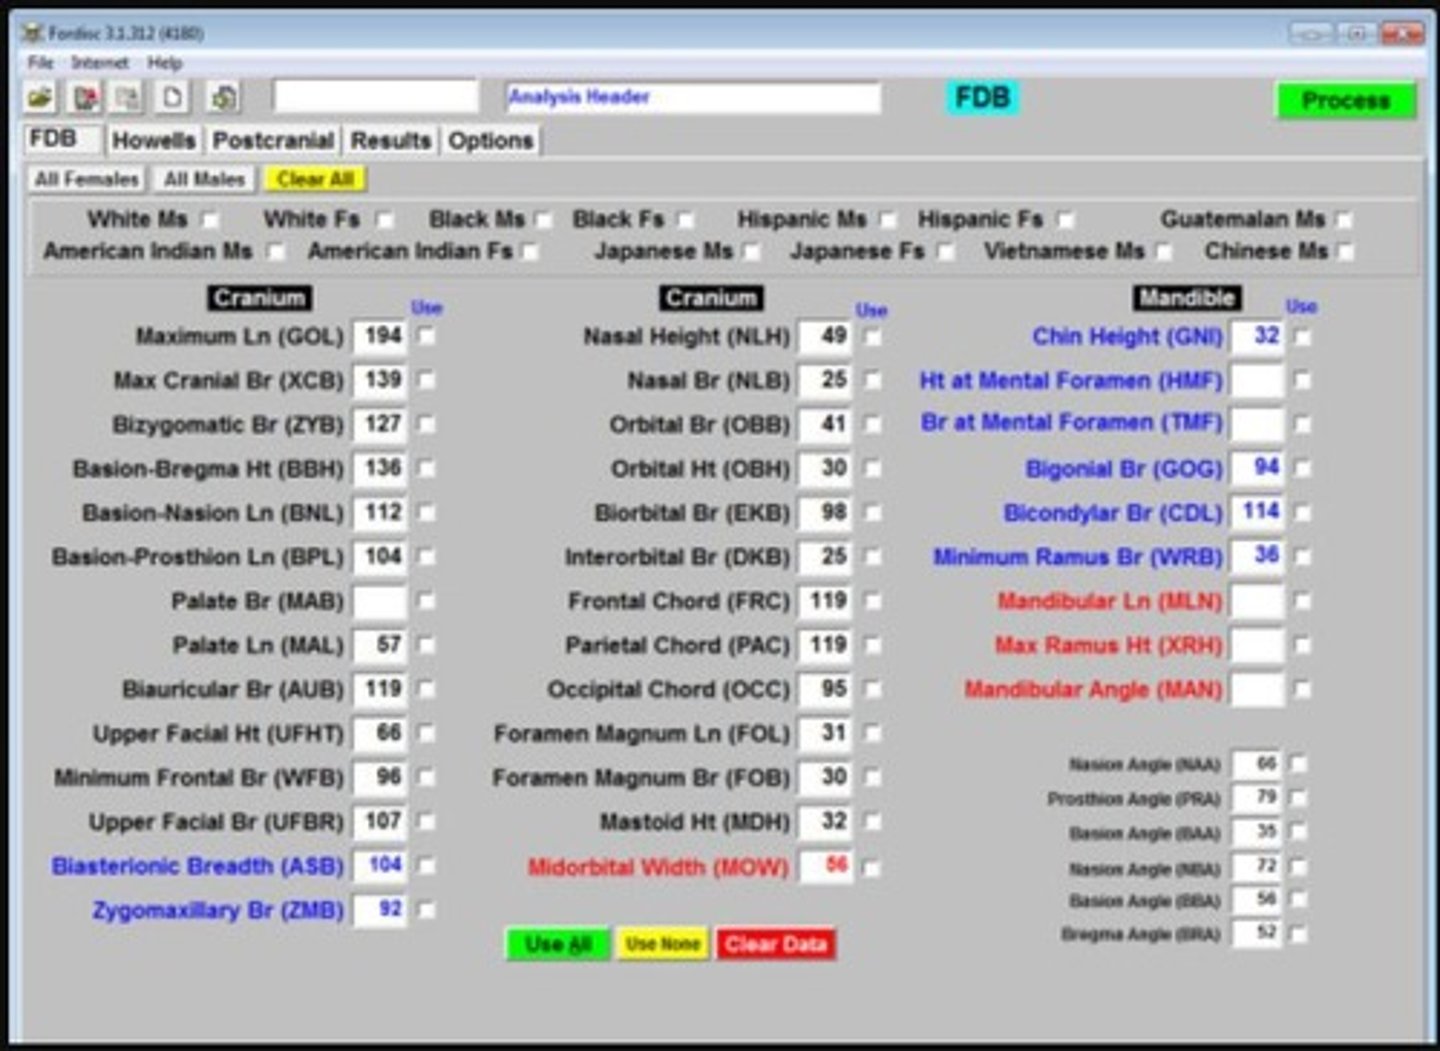Click the green Use All button

click(558, 945)
